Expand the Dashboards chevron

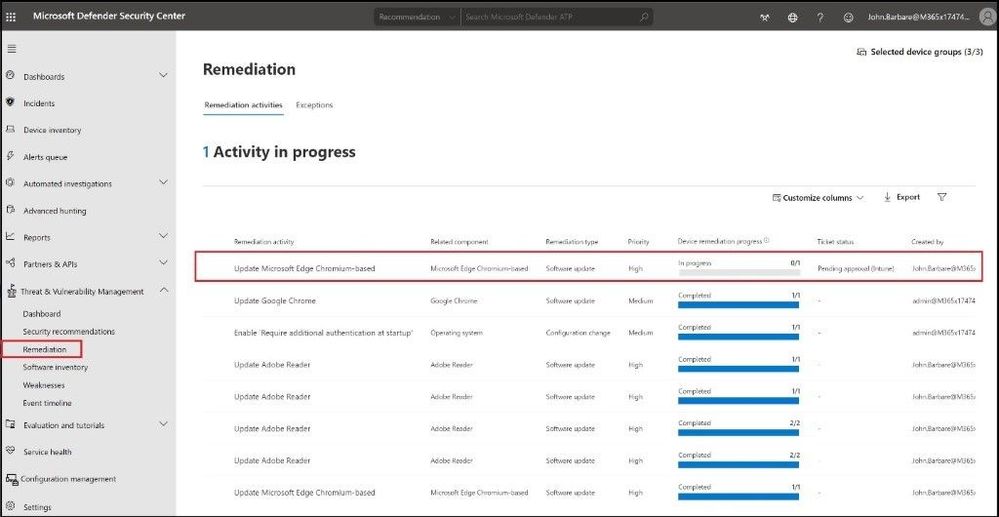(163, 75)
